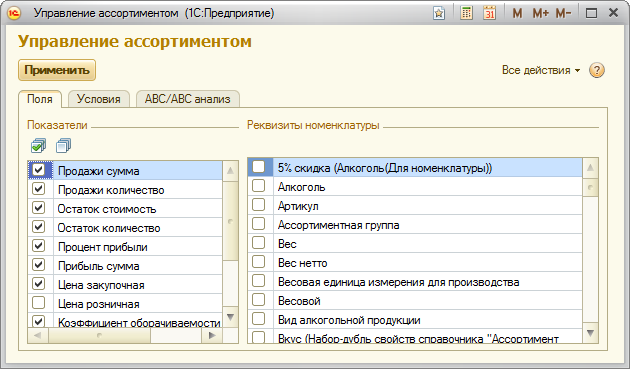
Task: Switch to the Условия tab
Action: [x=99, y=99]
